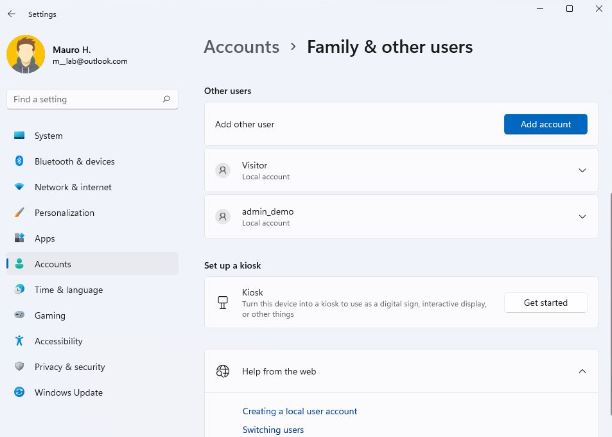Open Accessibility settings
The width and height of the screenshot is (612, 437).
tap(93, 341)
